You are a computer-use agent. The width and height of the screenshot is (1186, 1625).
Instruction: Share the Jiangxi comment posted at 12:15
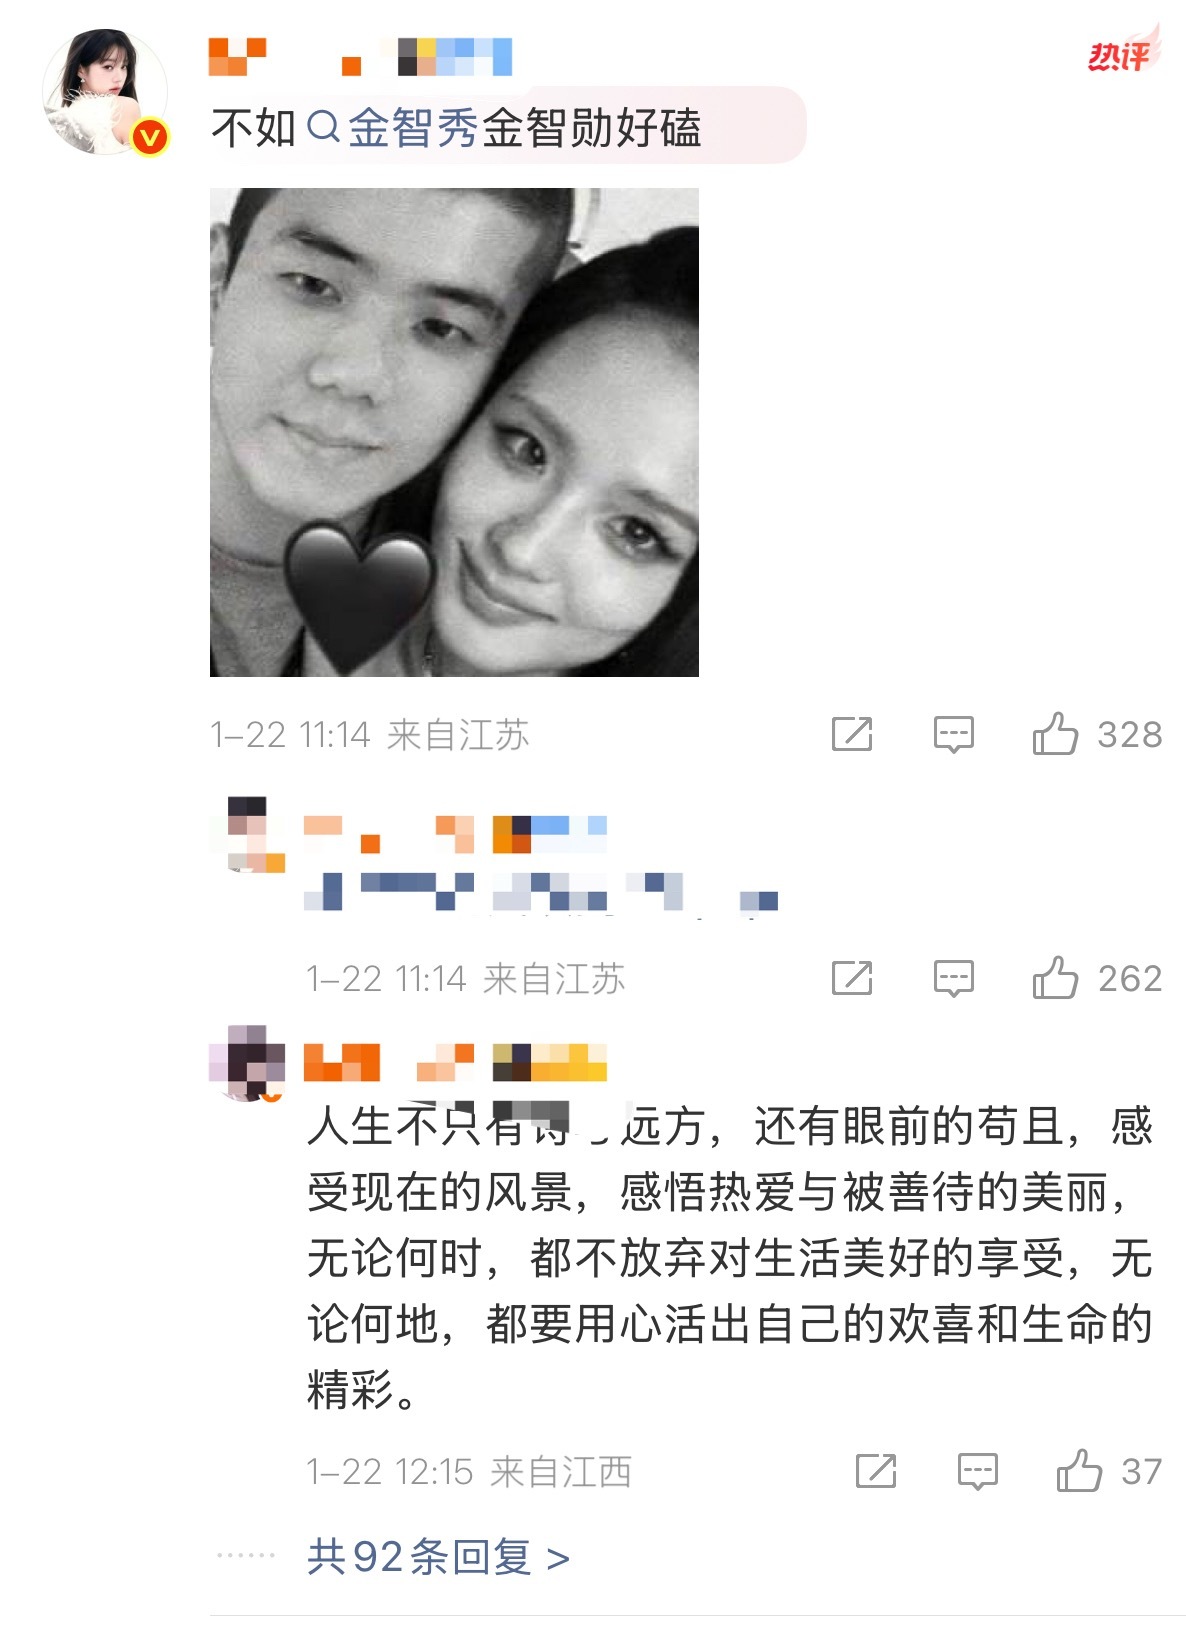click(x=876, y=1471)
